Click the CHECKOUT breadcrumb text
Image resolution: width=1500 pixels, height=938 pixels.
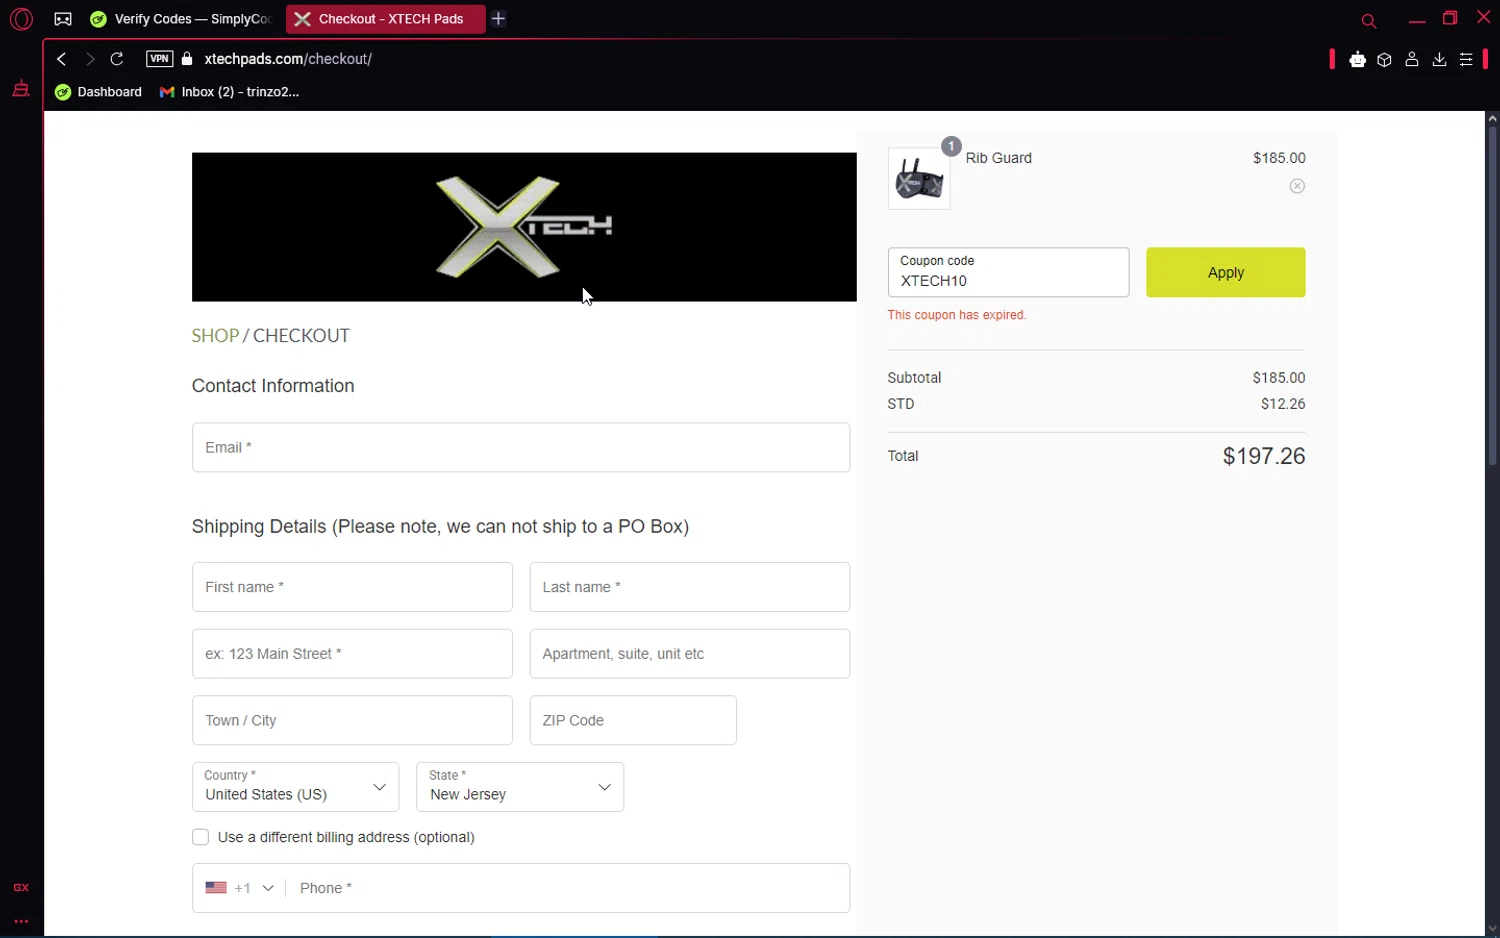coord(301,336)
